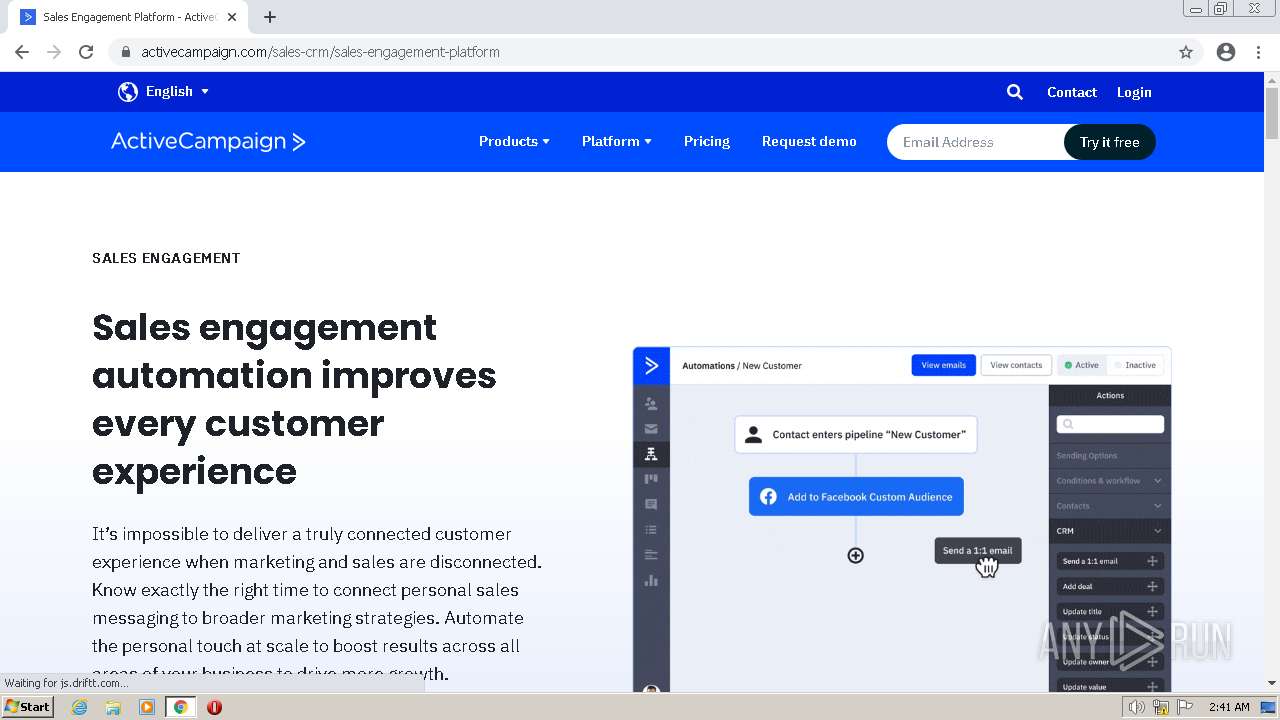Click the browser back arrow
1280x720 pixels.
pyautogui.click(x=22, y=52)
